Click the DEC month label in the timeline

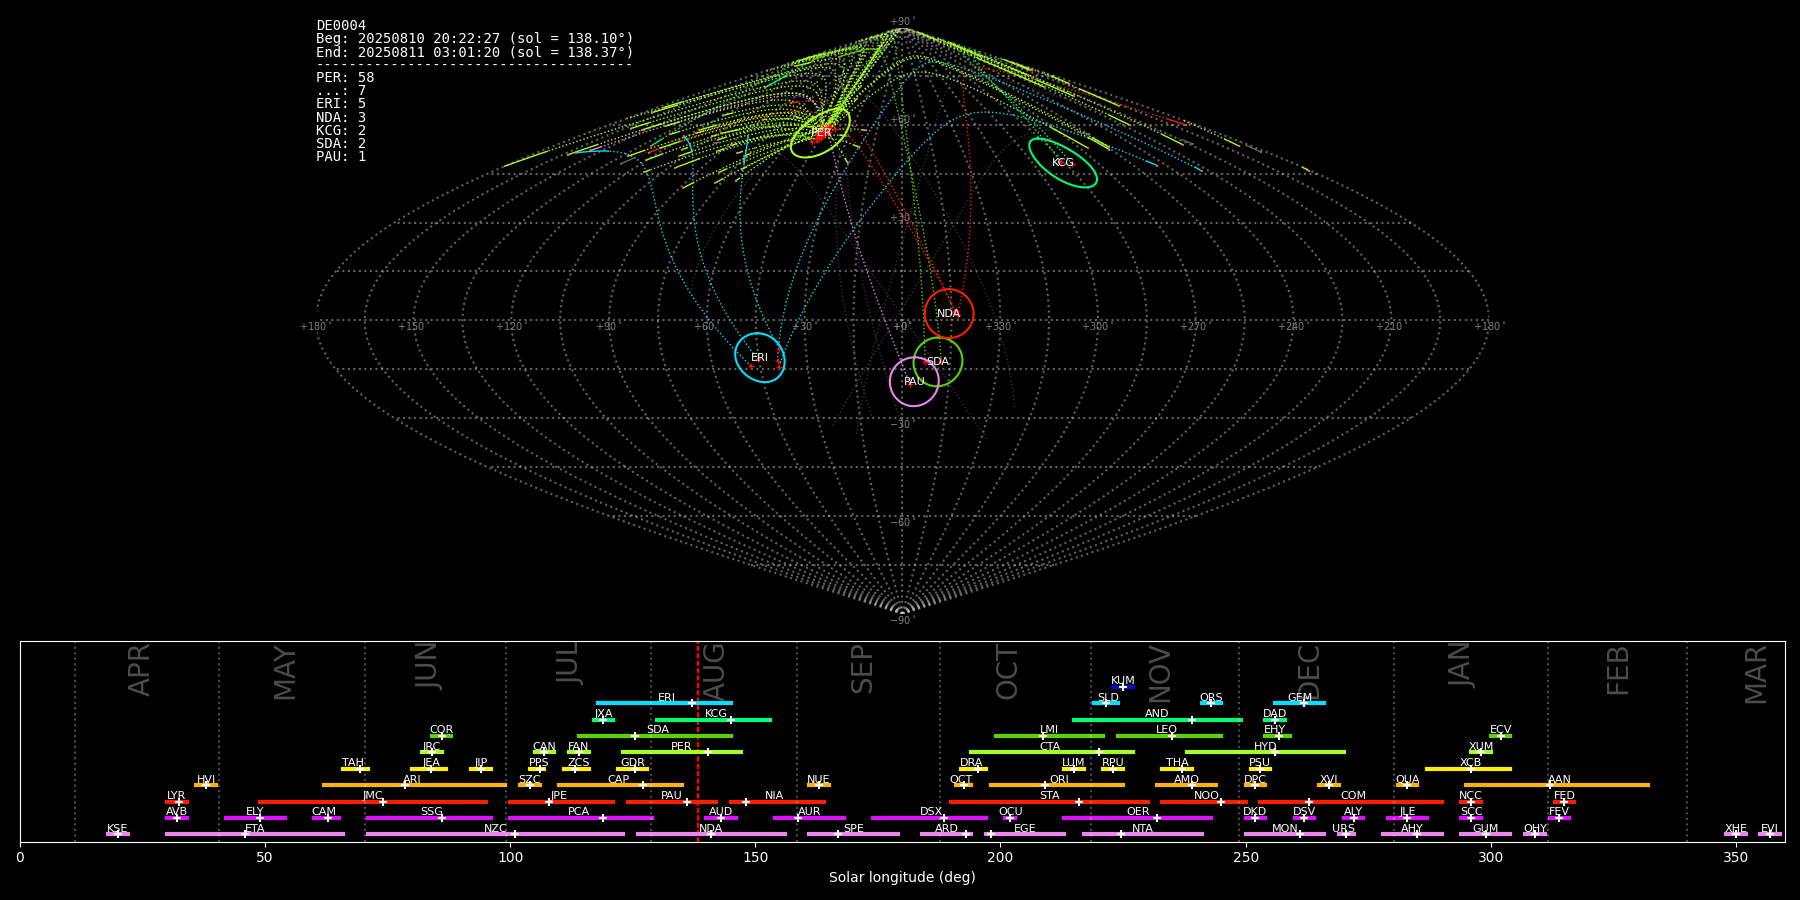click(x=1309, y=672)
